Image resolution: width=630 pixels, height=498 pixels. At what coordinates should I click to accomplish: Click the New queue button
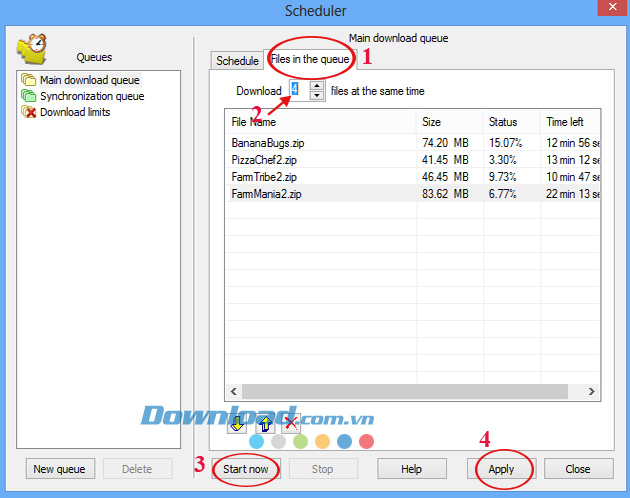60,469
